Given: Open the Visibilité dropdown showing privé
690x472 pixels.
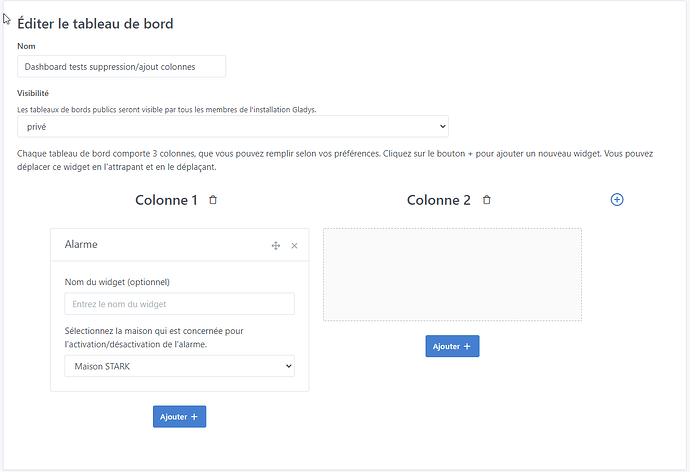Looking at the screenshot, I should 233,127.
